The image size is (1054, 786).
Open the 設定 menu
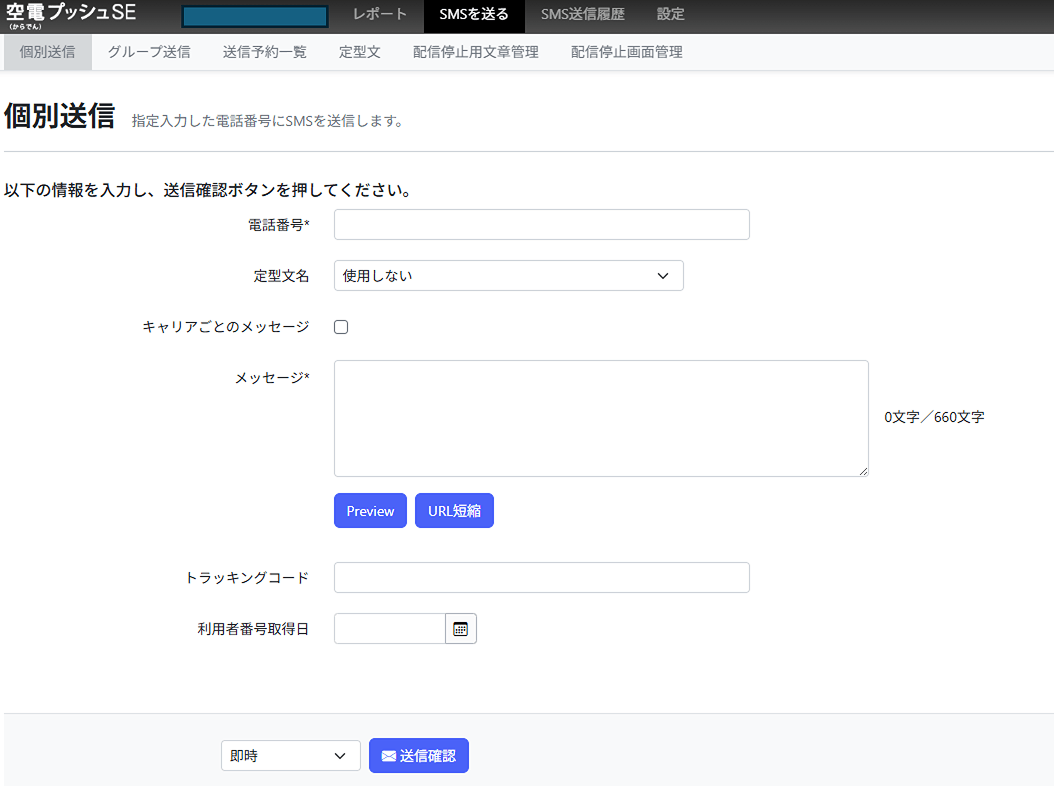tap(670, 14)
